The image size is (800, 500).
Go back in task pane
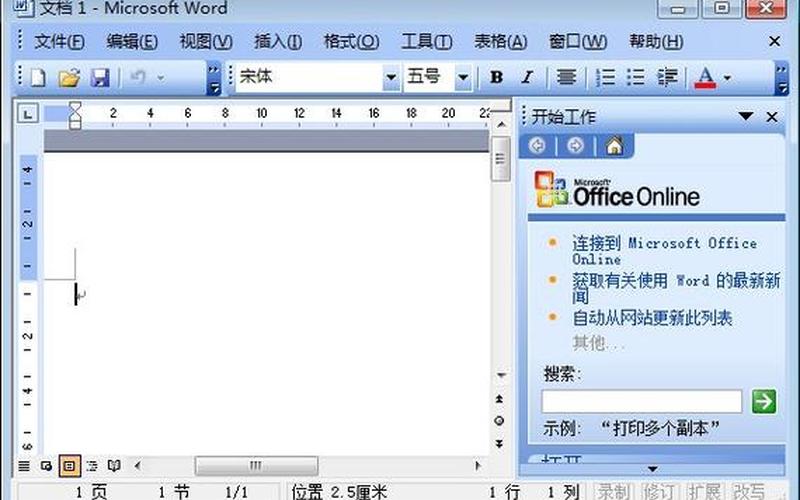[537, 146]
